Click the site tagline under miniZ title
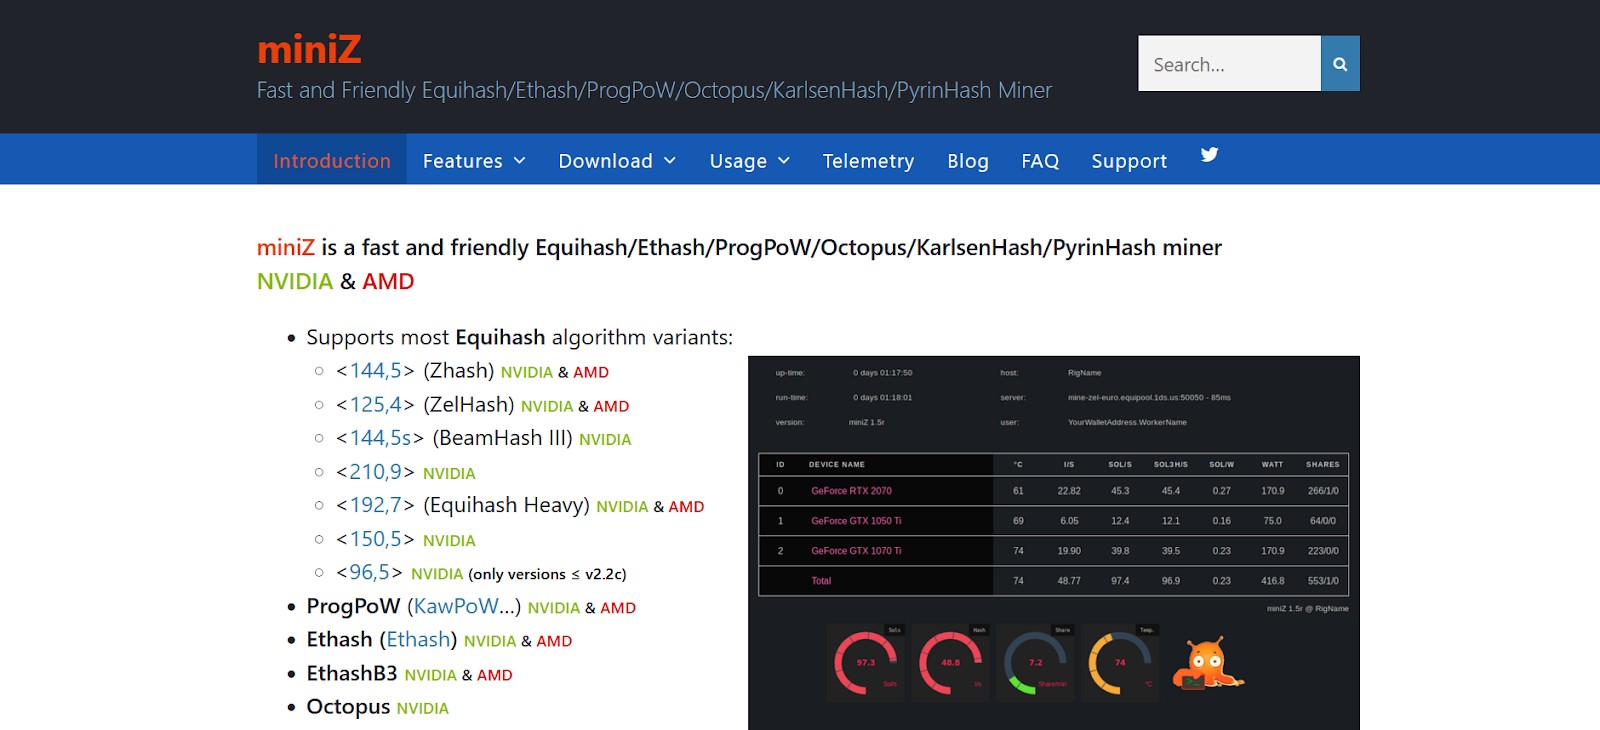Image resolution: width=1600 pixels, height=730 pixels. click(654, 90)
